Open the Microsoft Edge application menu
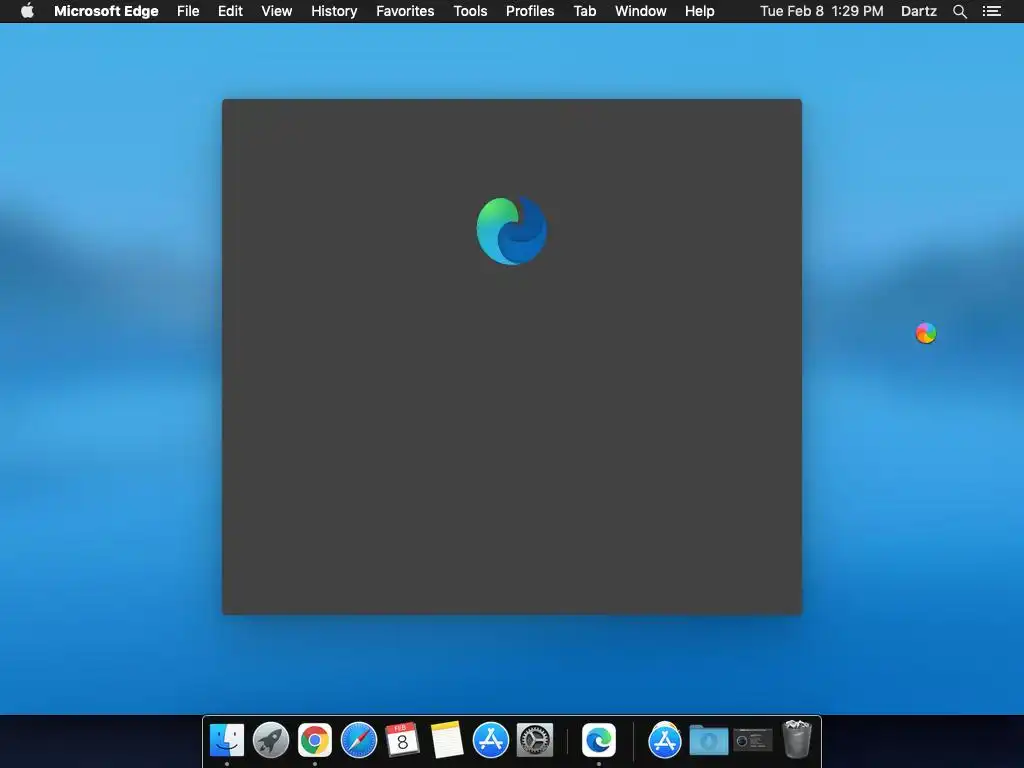 click(106, 11)
